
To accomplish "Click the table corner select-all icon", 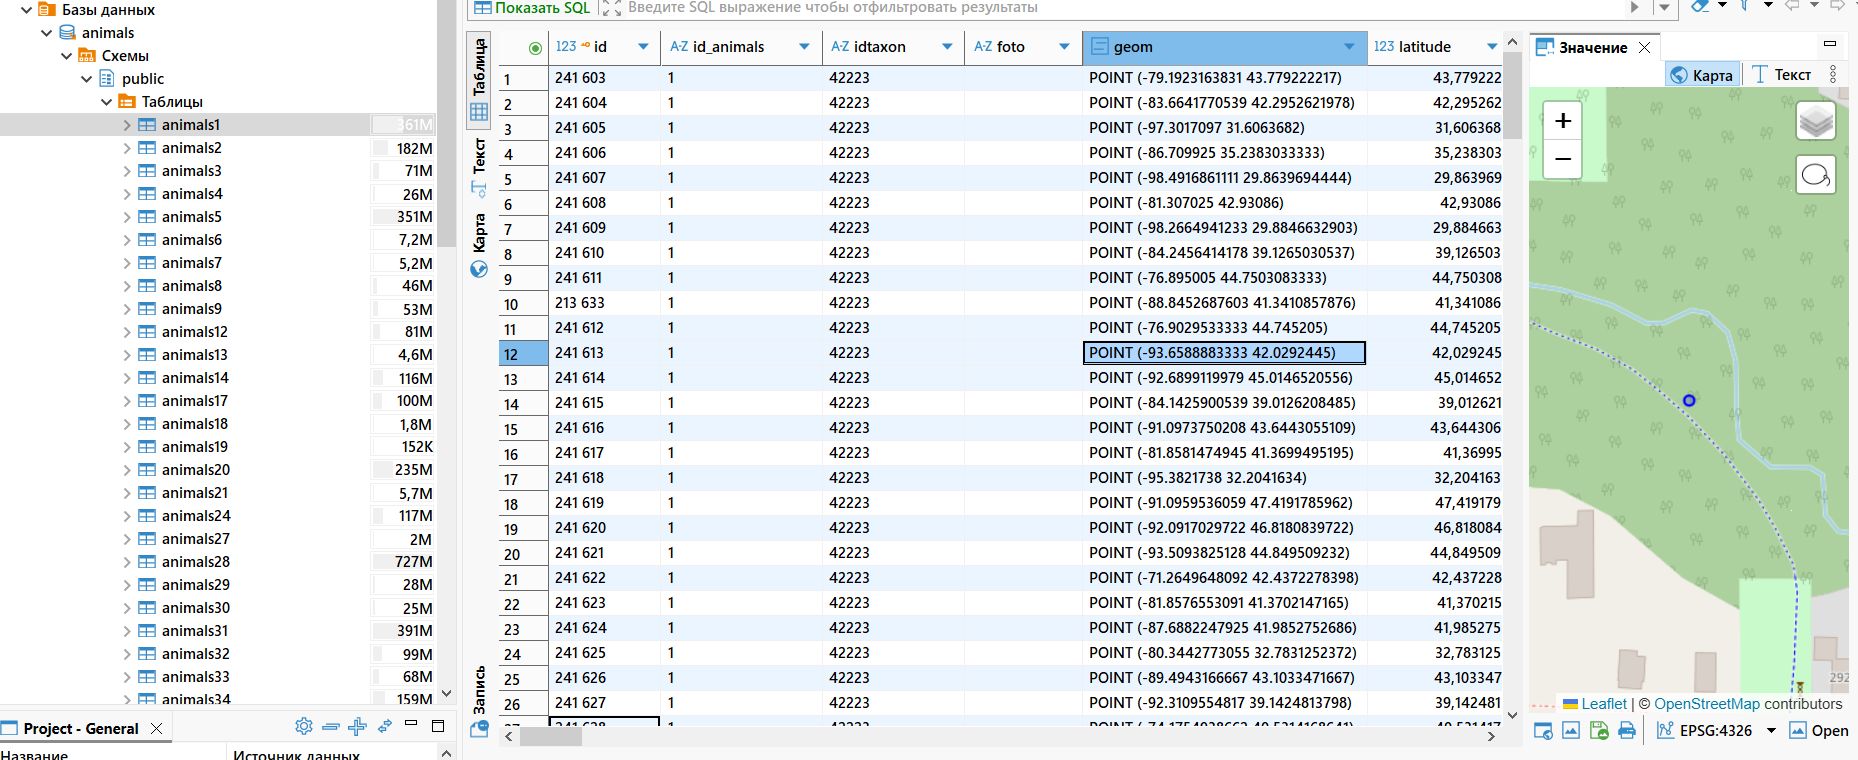I will click(535, 48).
